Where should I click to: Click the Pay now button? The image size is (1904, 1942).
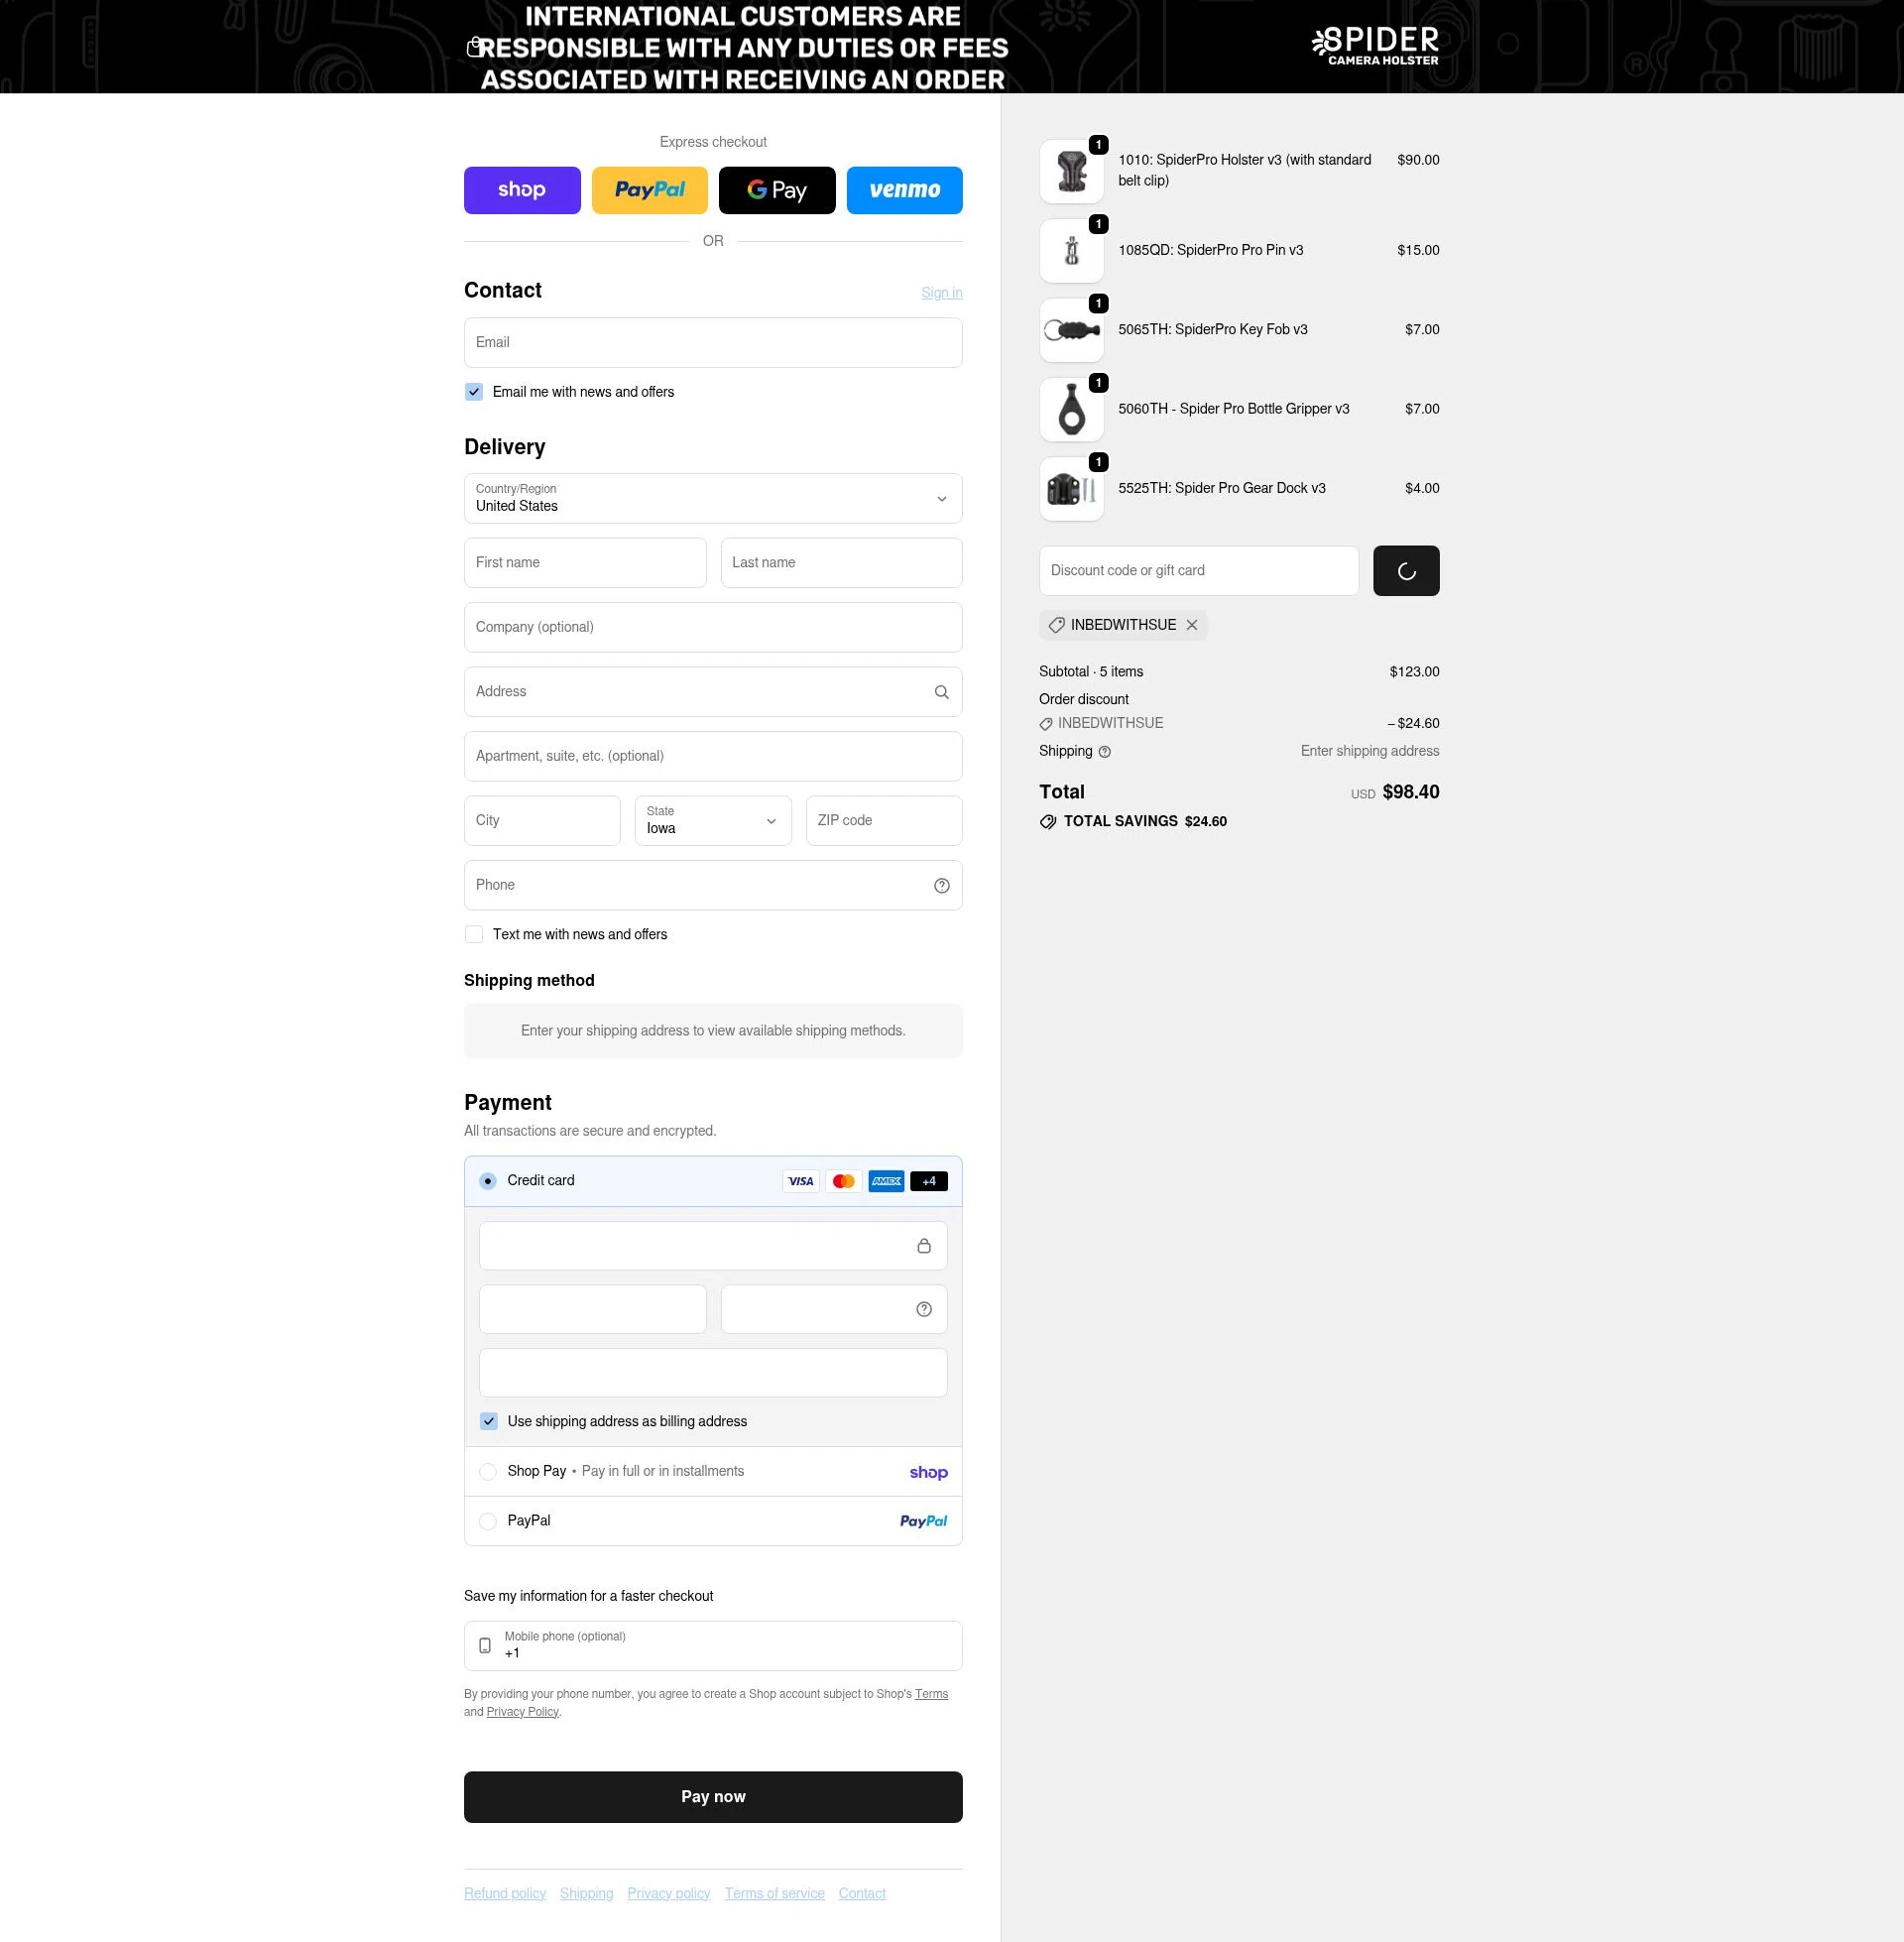click(712, 1796)
